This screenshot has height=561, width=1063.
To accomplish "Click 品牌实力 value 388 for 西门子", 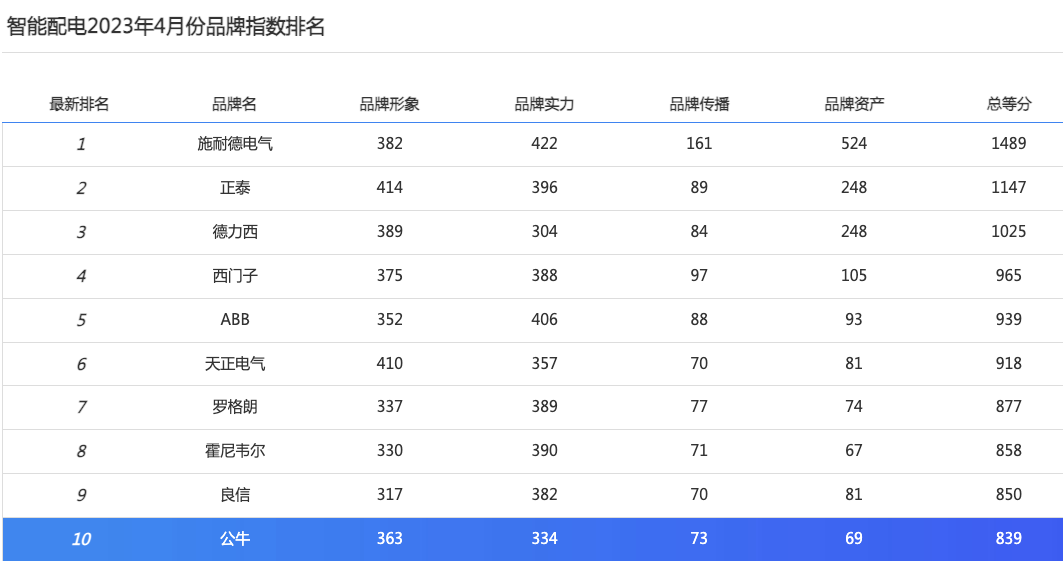I will tap(544, 276).
